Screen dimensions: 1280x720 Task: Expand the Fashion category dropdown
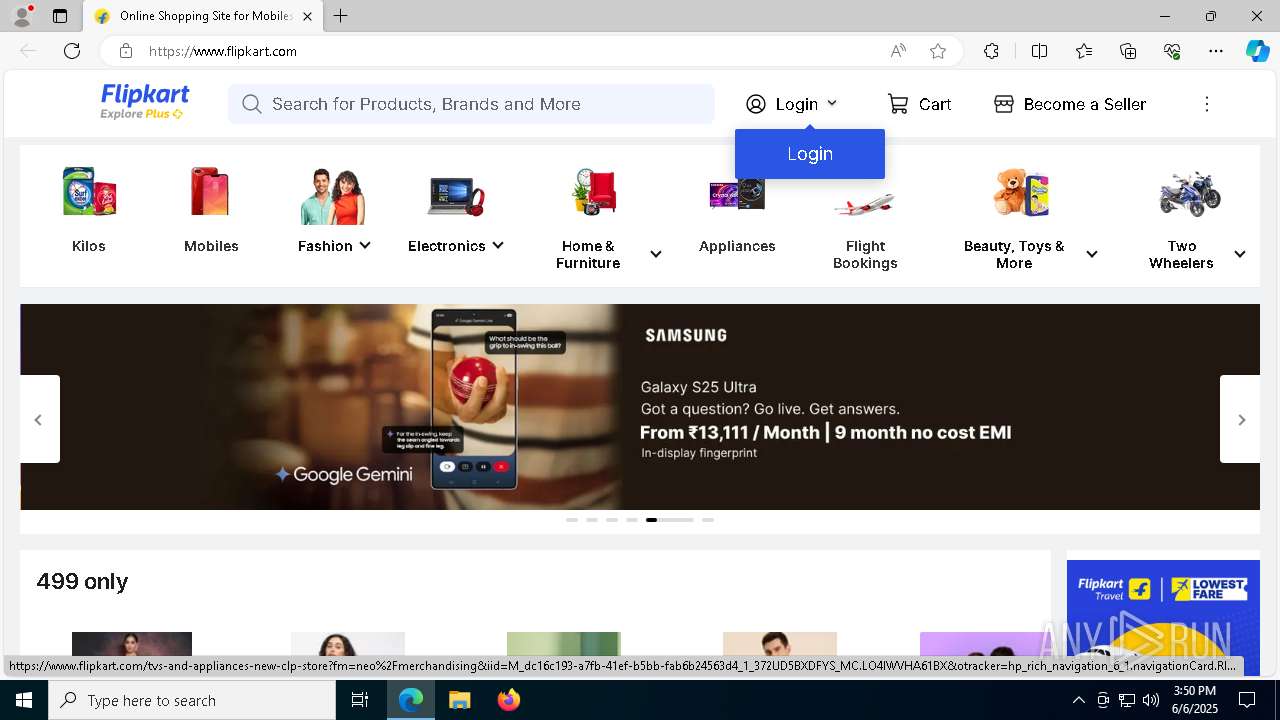coord(365,245)
